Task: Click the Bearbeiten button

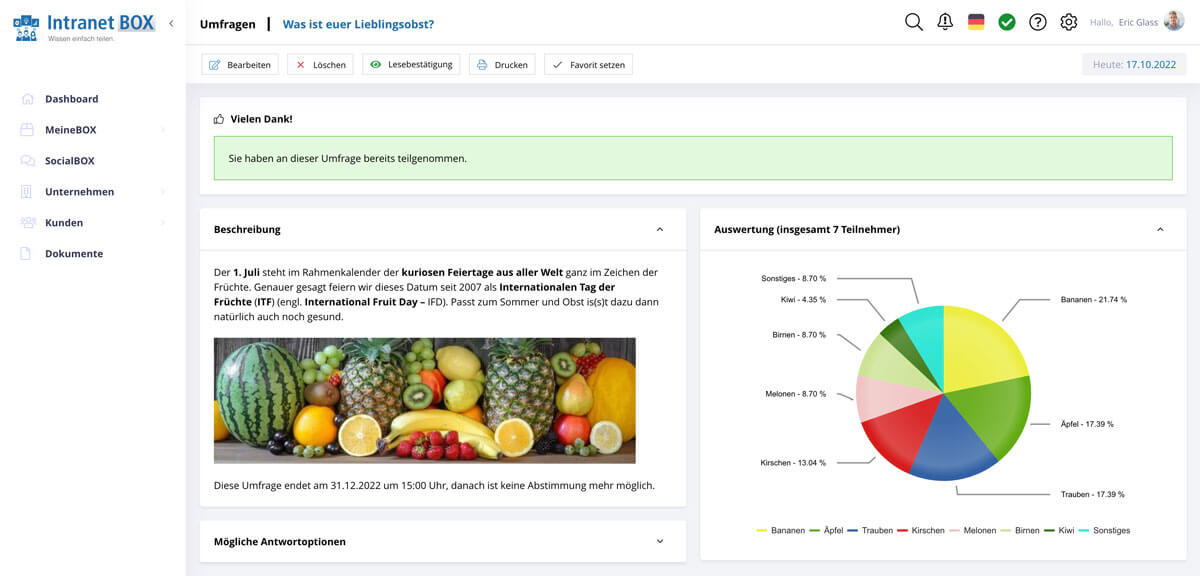Action: [x=238, y=63]
